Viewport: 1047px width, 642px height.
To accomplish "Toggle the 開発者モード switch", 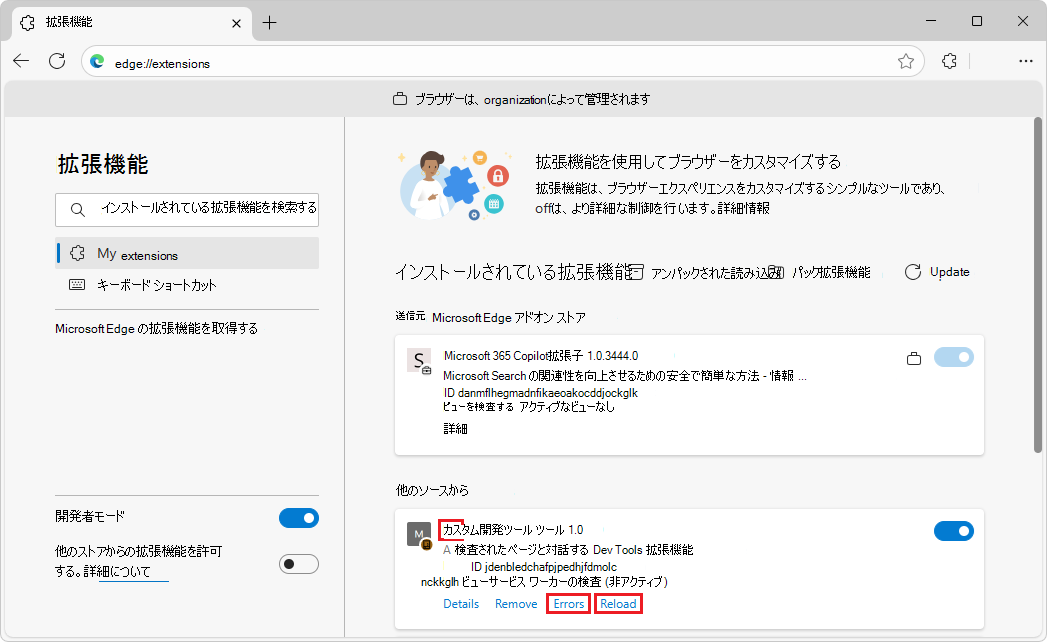I will point(298,518).
